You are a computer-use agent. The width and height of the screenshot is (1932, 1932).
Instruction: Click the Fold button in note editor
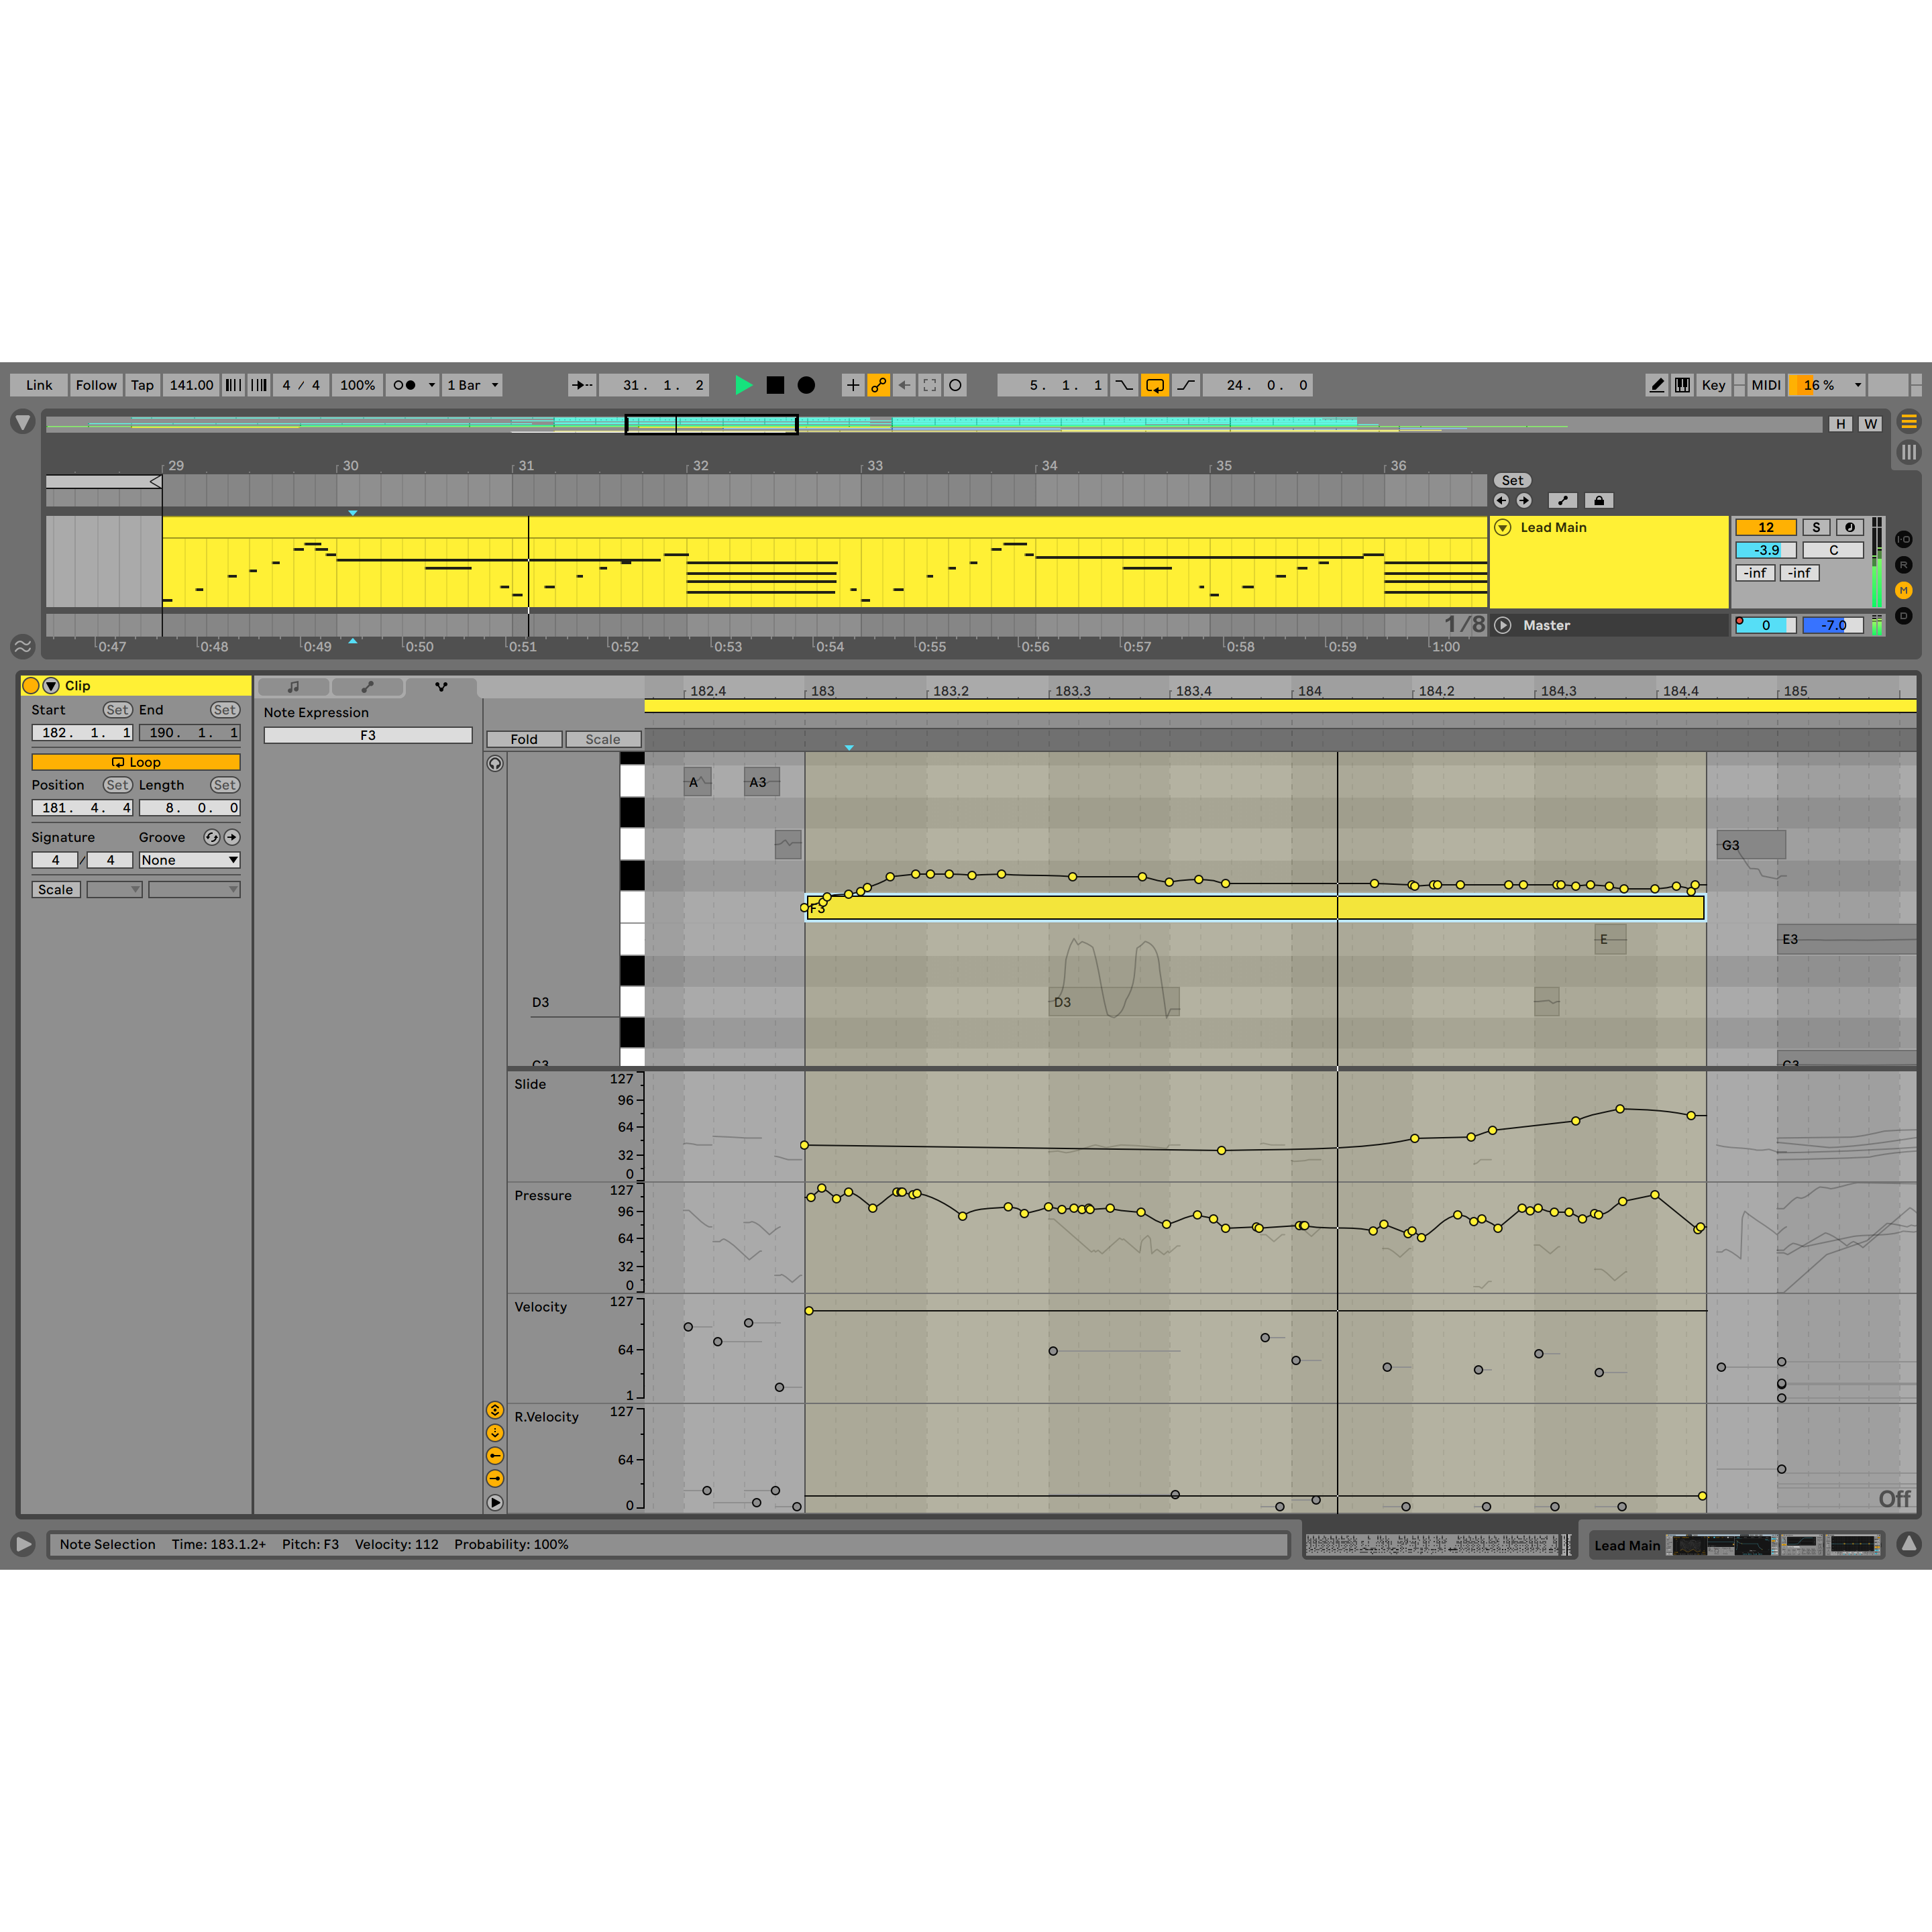point(524,739)
